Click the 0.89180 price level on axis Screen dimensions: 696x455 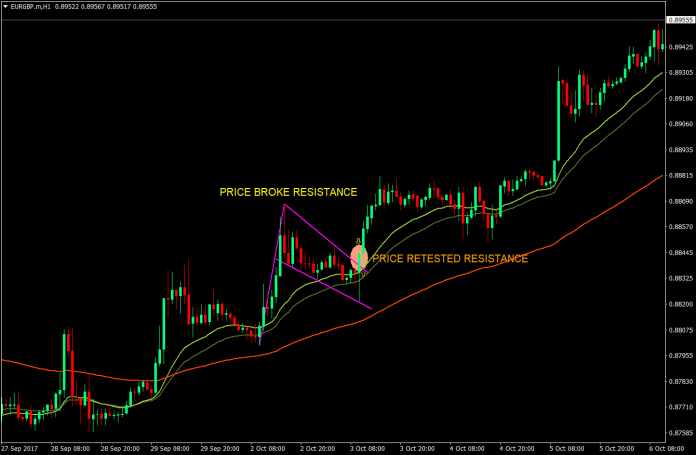click(681, 99)
